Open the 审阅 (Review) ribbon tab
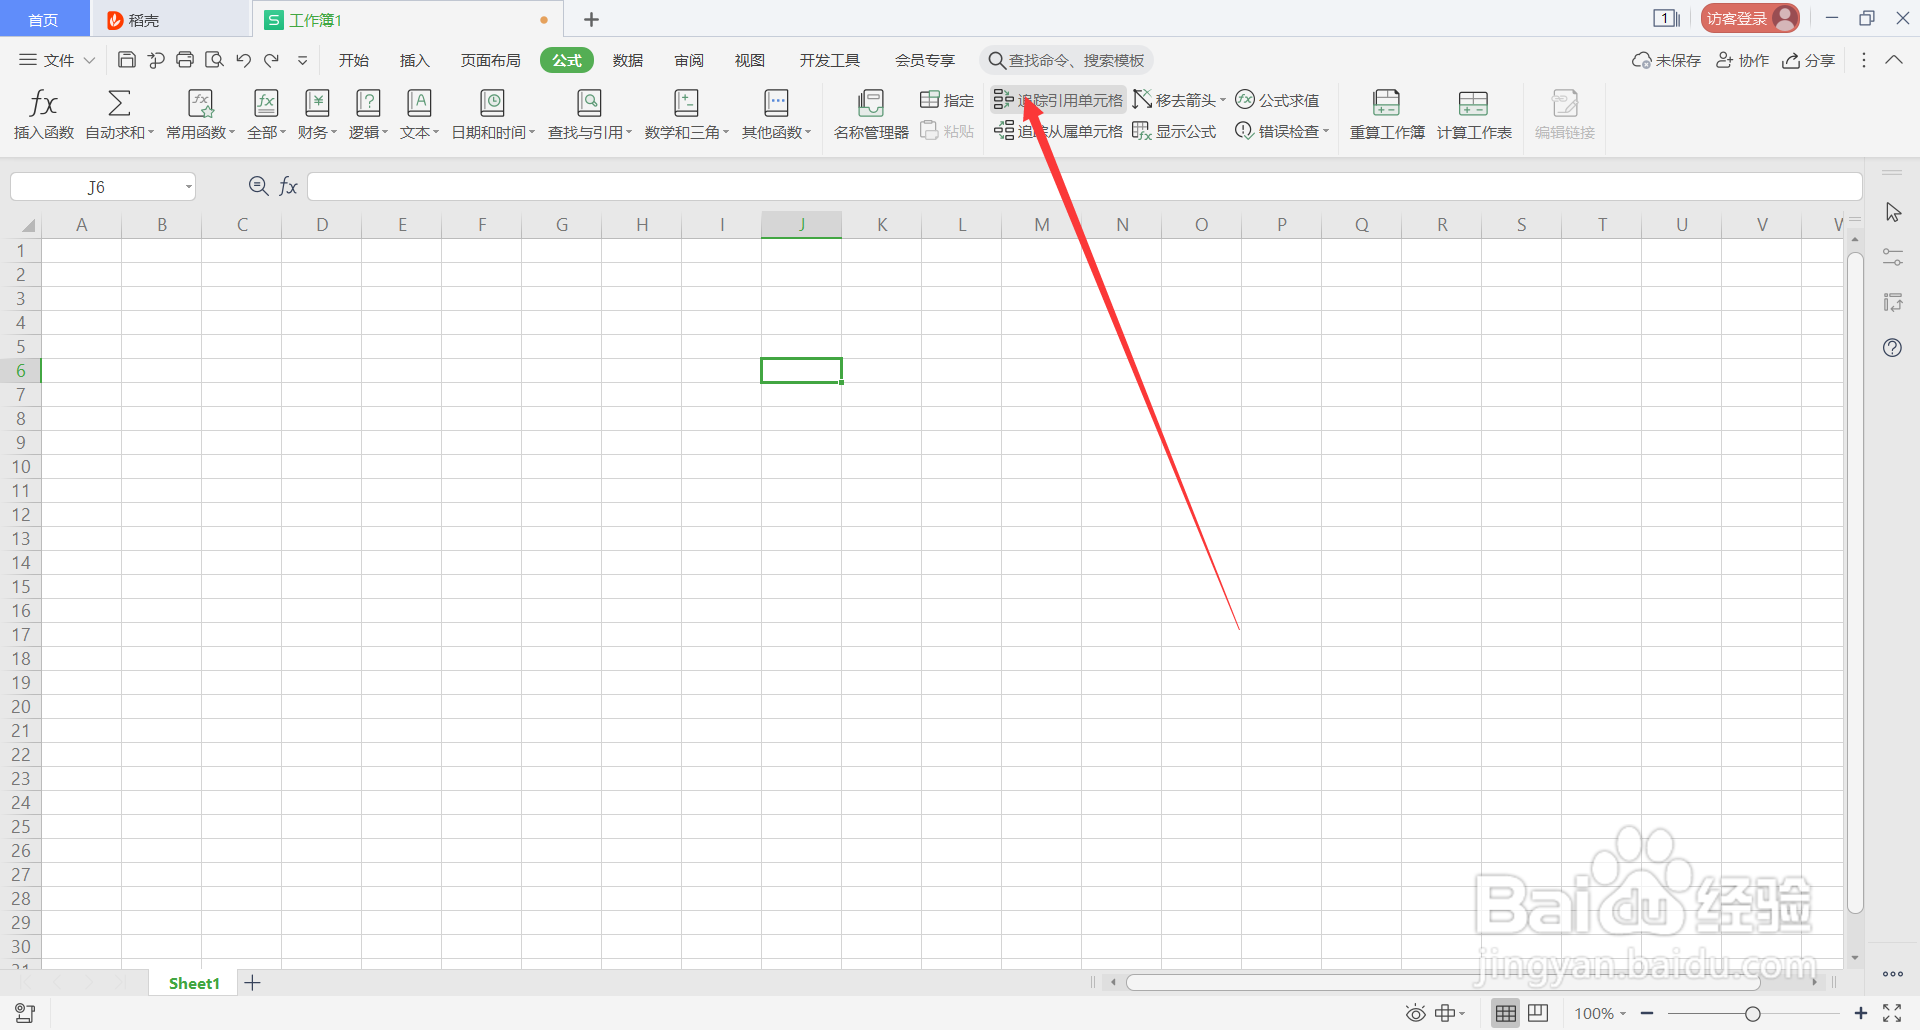Viewport: 1920px width, 1030px height. (689, 60)
